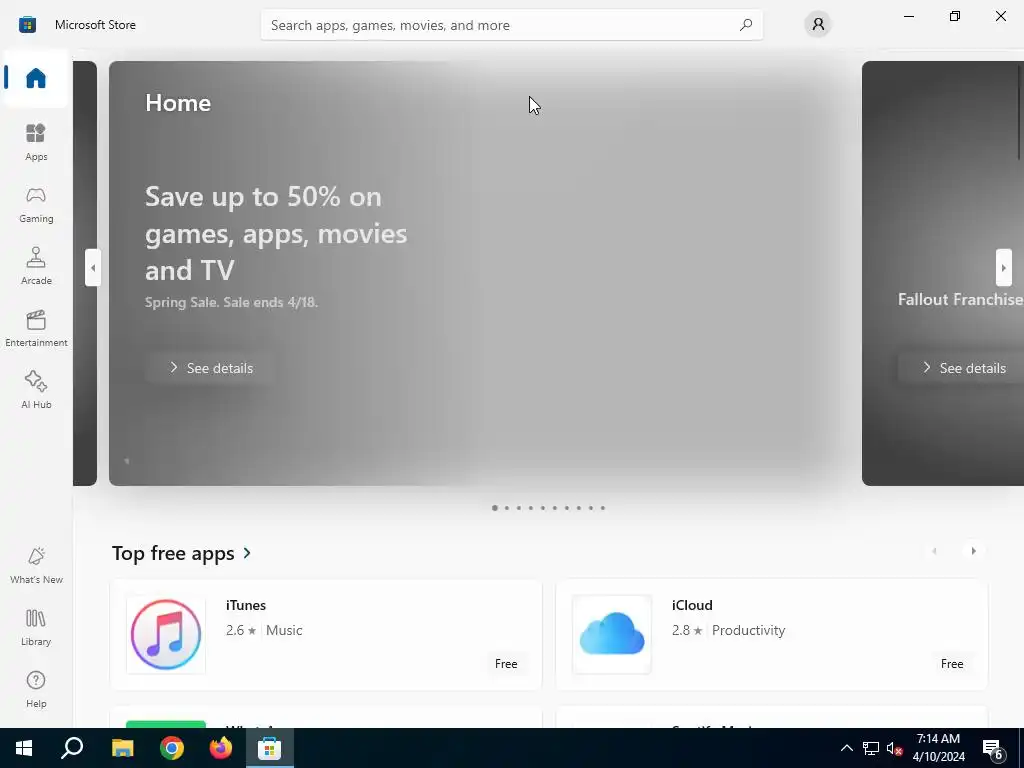Viewport: 1024px width, 768px height.
Task: Launch Firefox from taskbar
Action: pyautogui.click(x=221, y=748)
